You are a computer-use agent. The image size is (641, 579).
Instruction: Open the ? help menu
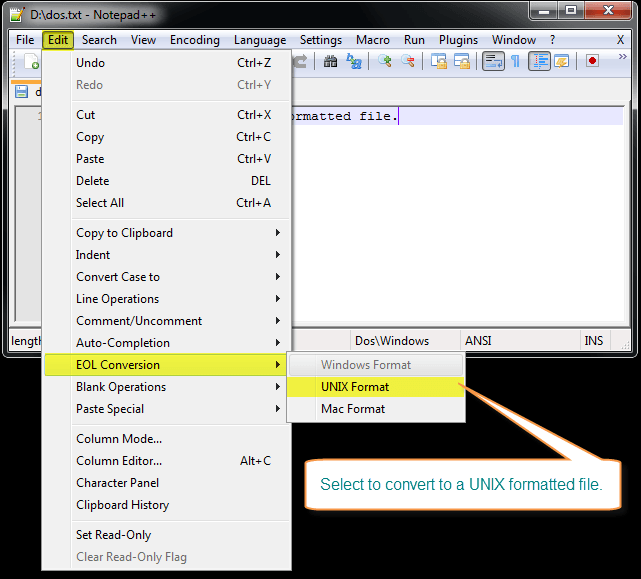tap(552, 40)
